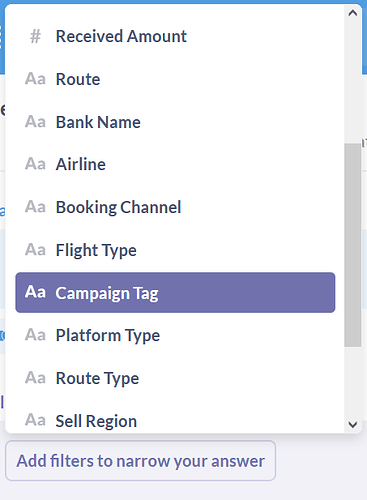Click the Aa icon beside Platform Type
Image resolution: width=367 pixels, height=500 pixels.
[x=35, y=335]
